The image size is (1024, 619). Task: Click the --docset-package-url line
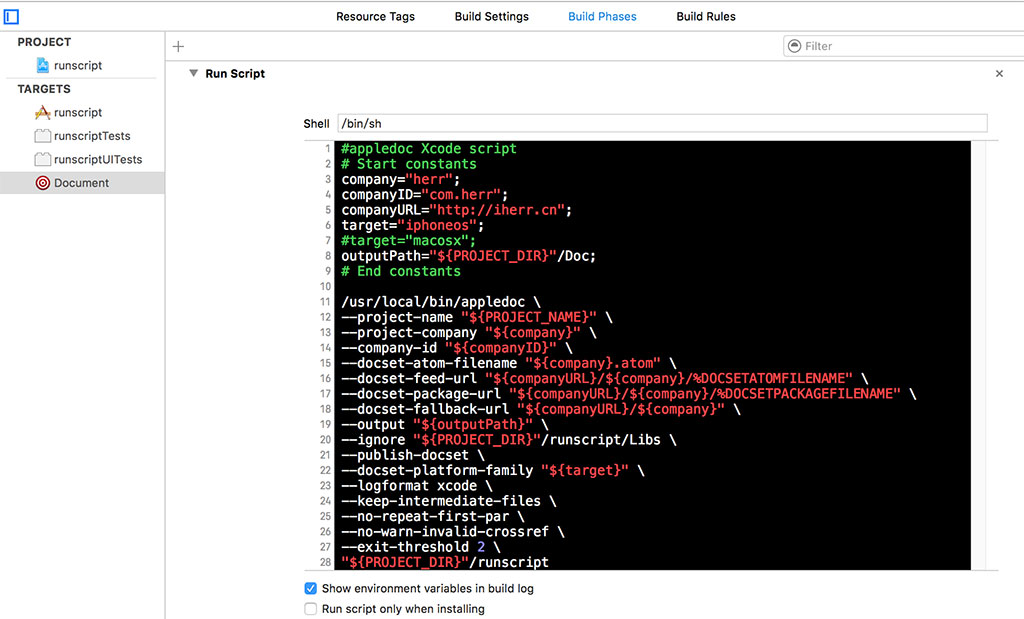(629, 394)
